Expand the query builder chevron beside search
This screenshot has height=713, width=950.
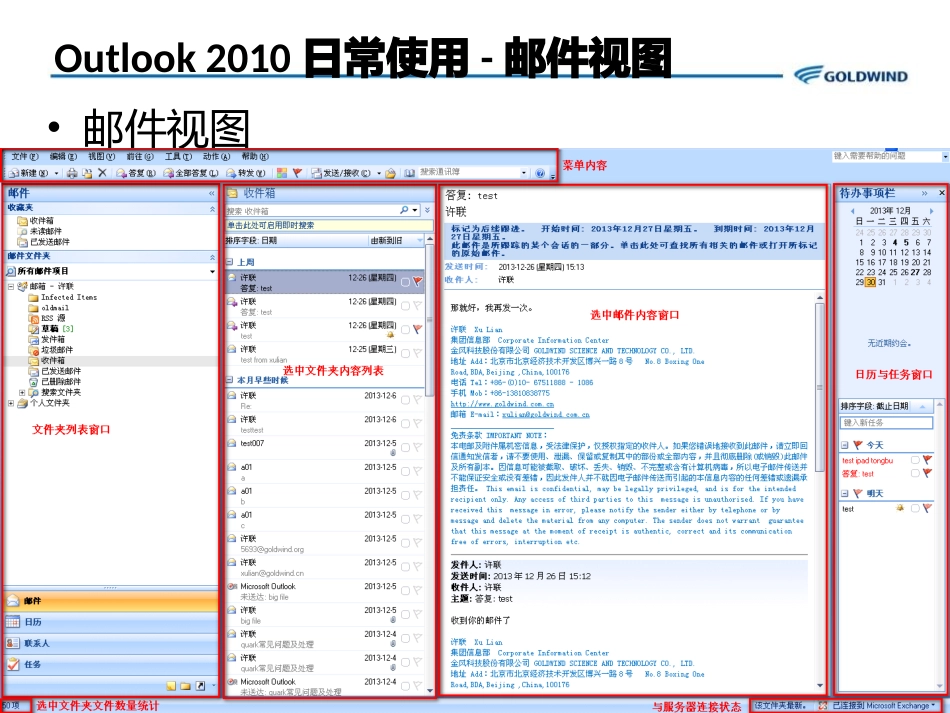tap(428, 210)
